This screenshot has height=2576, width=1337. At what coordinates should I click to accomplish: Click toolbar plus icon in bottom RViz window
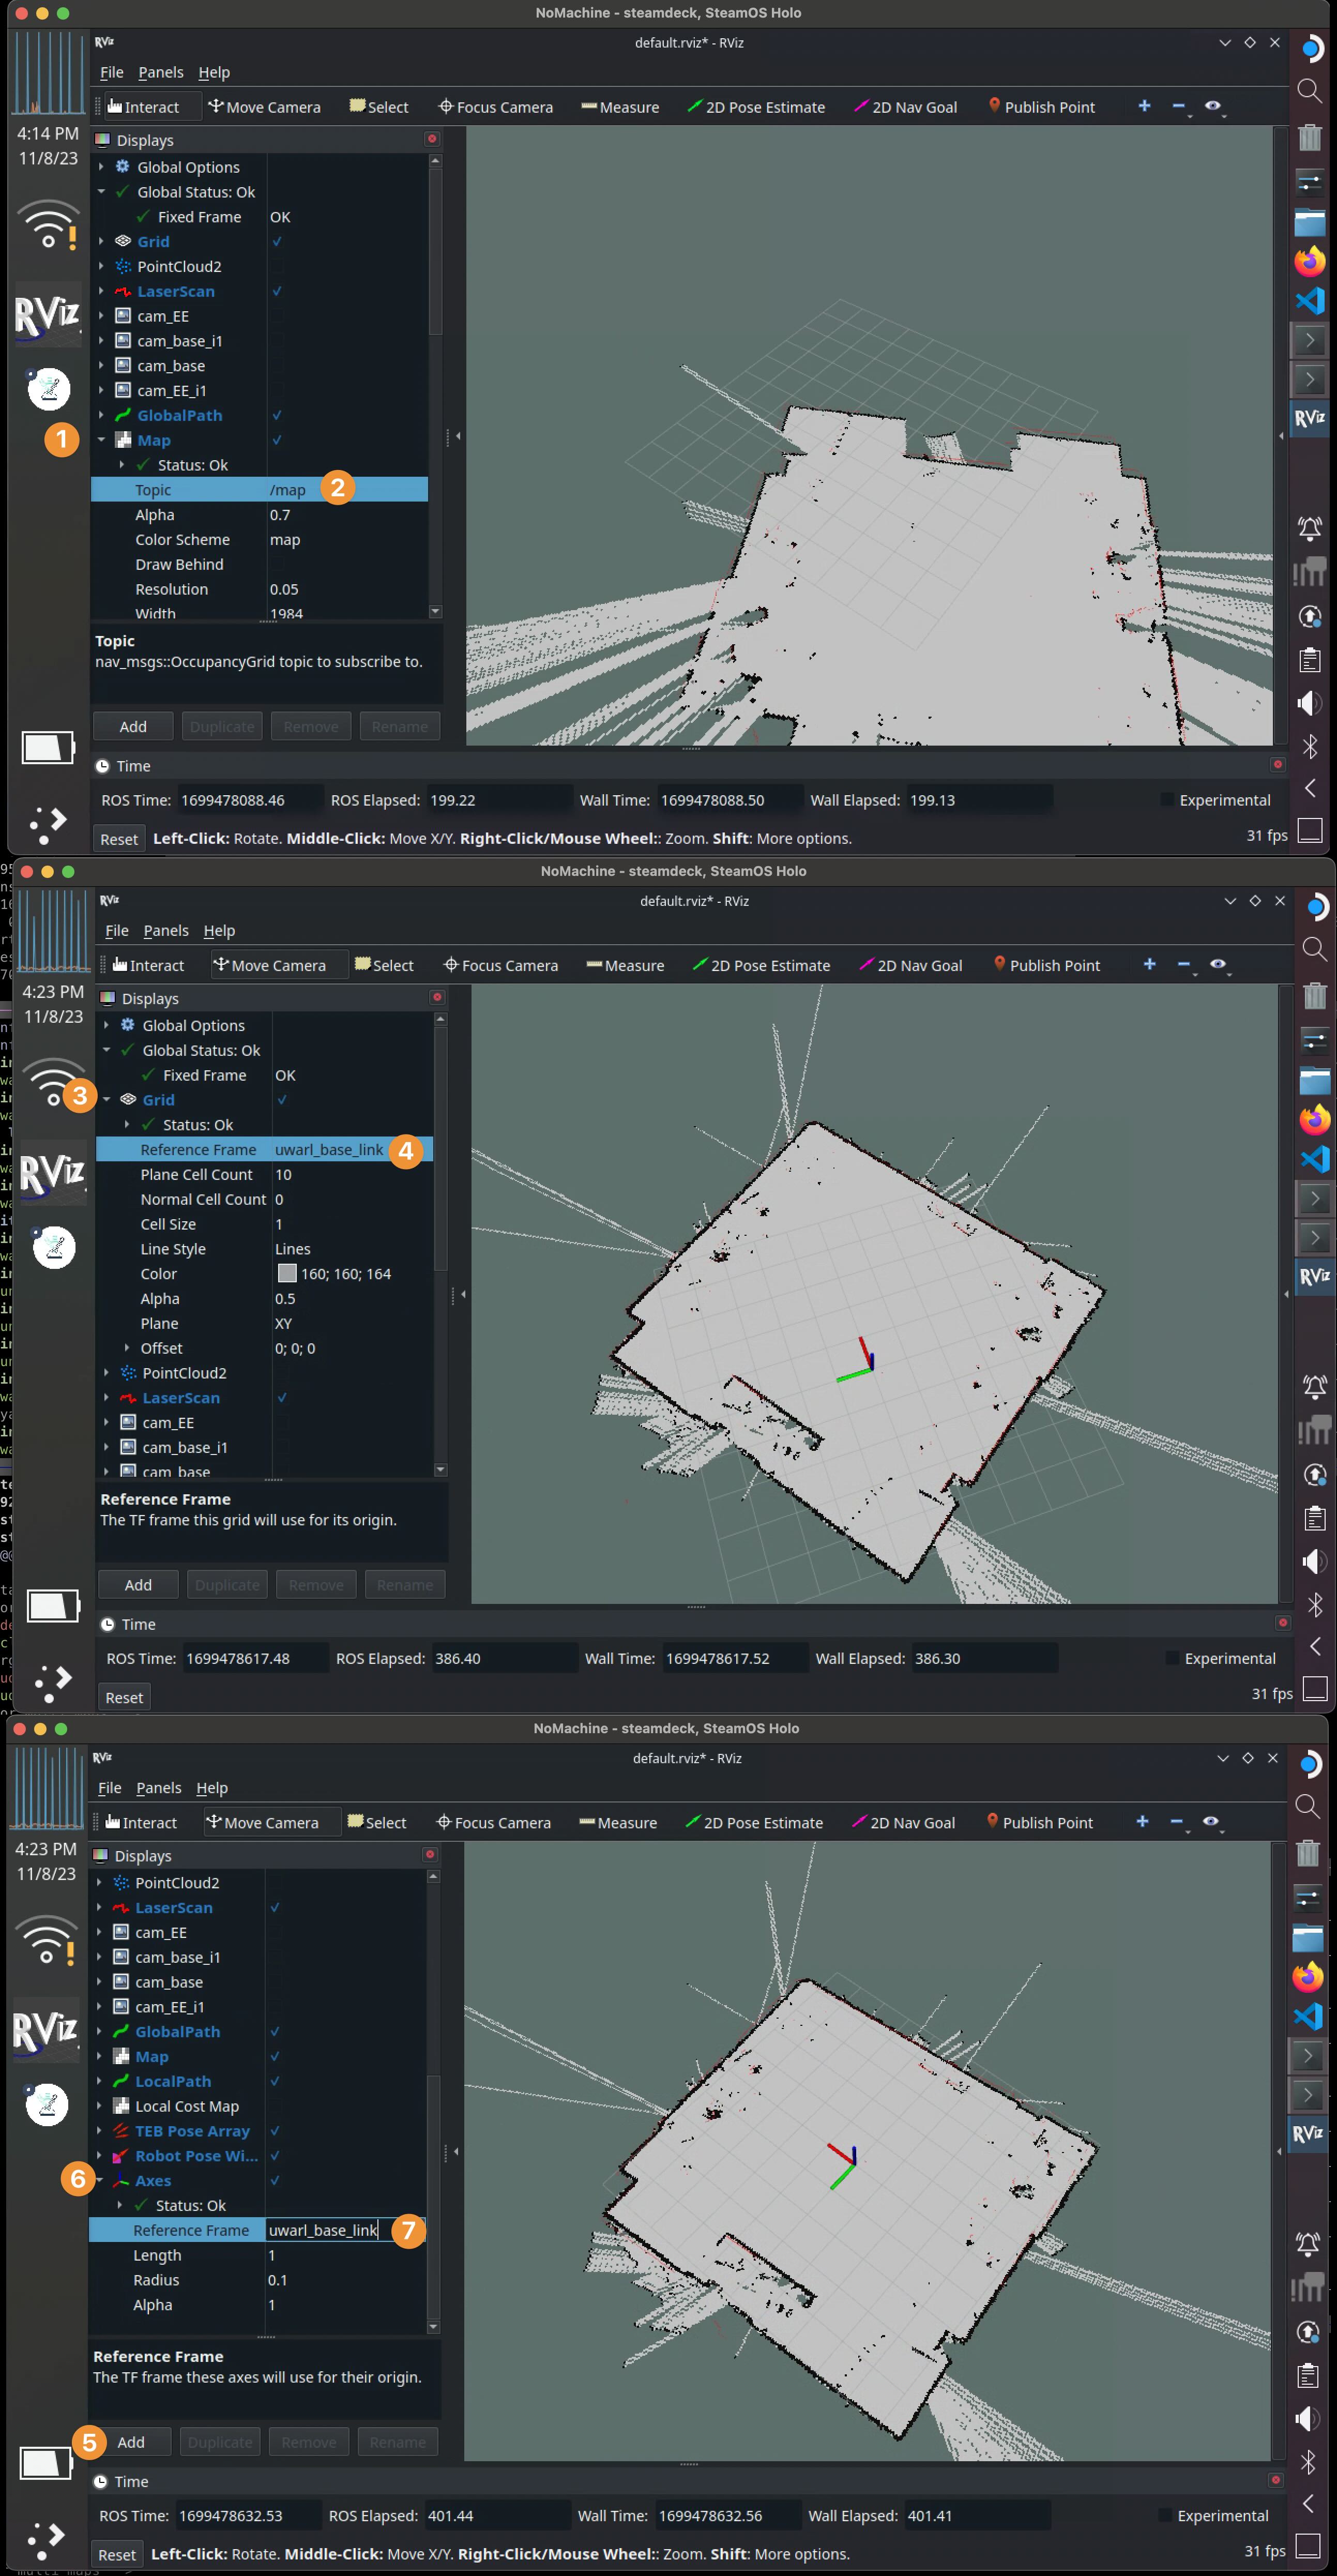click(x=1142, y=1821)
